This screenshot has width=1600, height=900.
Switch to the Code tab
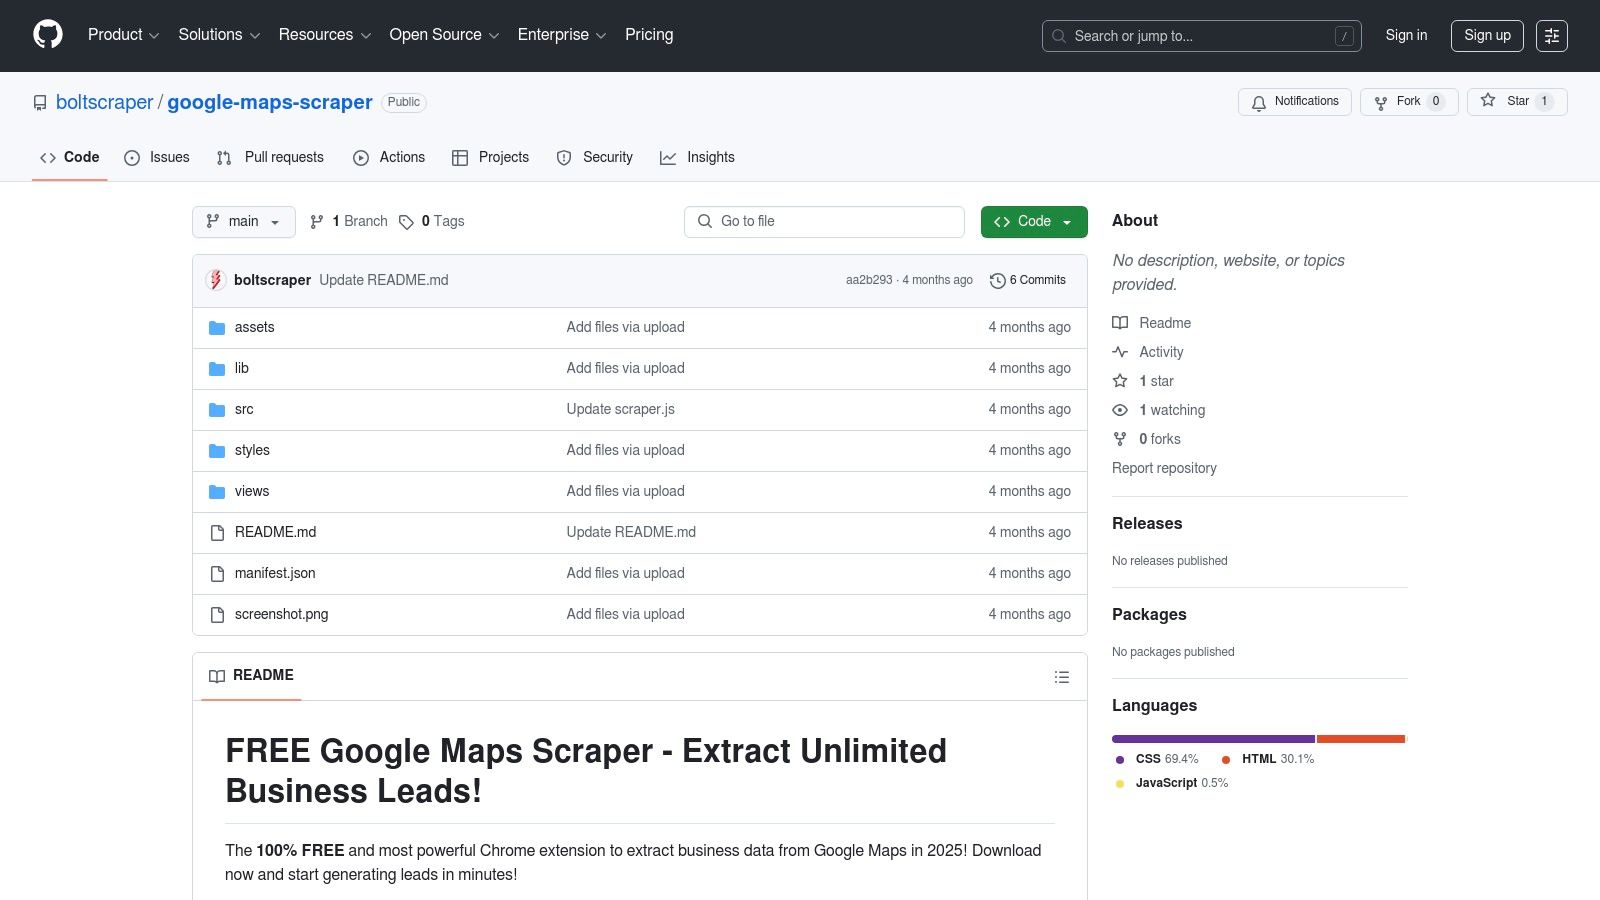pyautogui.click(x=70, y=157)
